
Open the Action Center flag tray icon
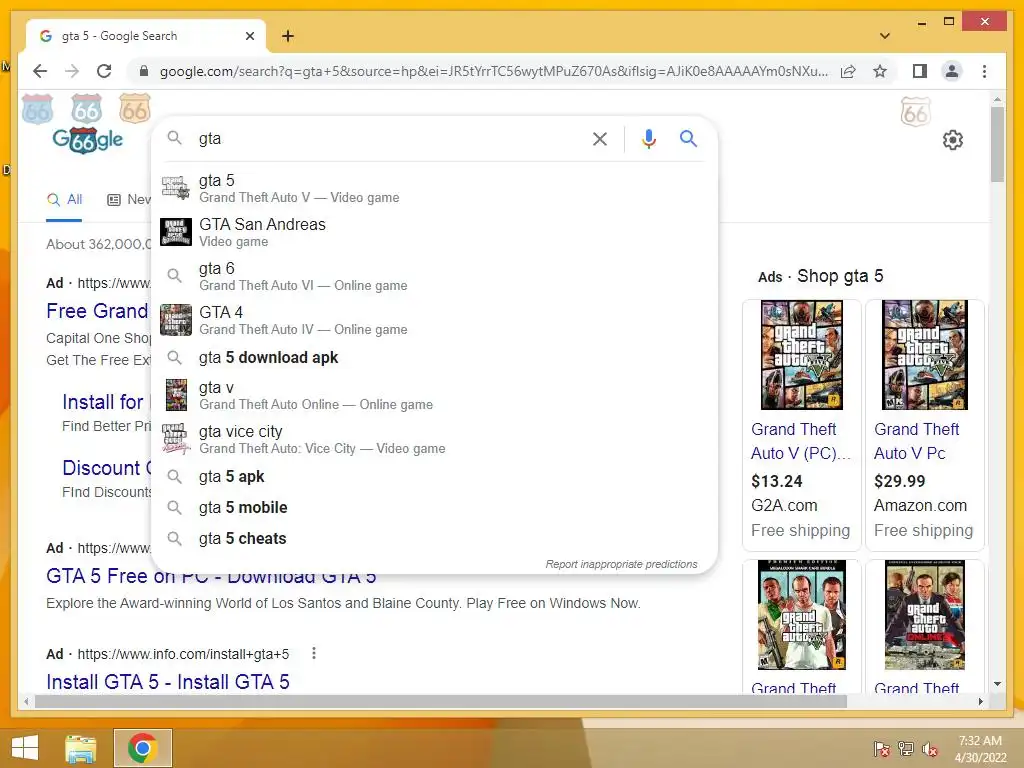click(x=881, y=749)
